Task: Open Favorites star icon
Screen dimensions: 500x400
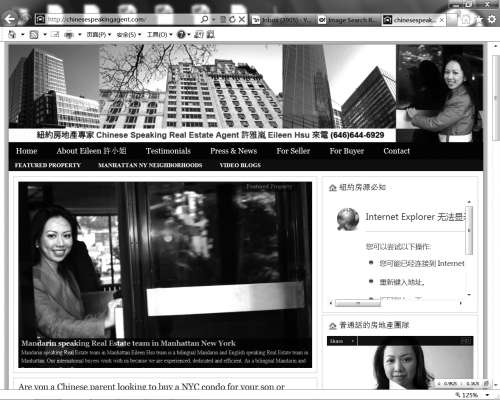Action: [479, 20]
